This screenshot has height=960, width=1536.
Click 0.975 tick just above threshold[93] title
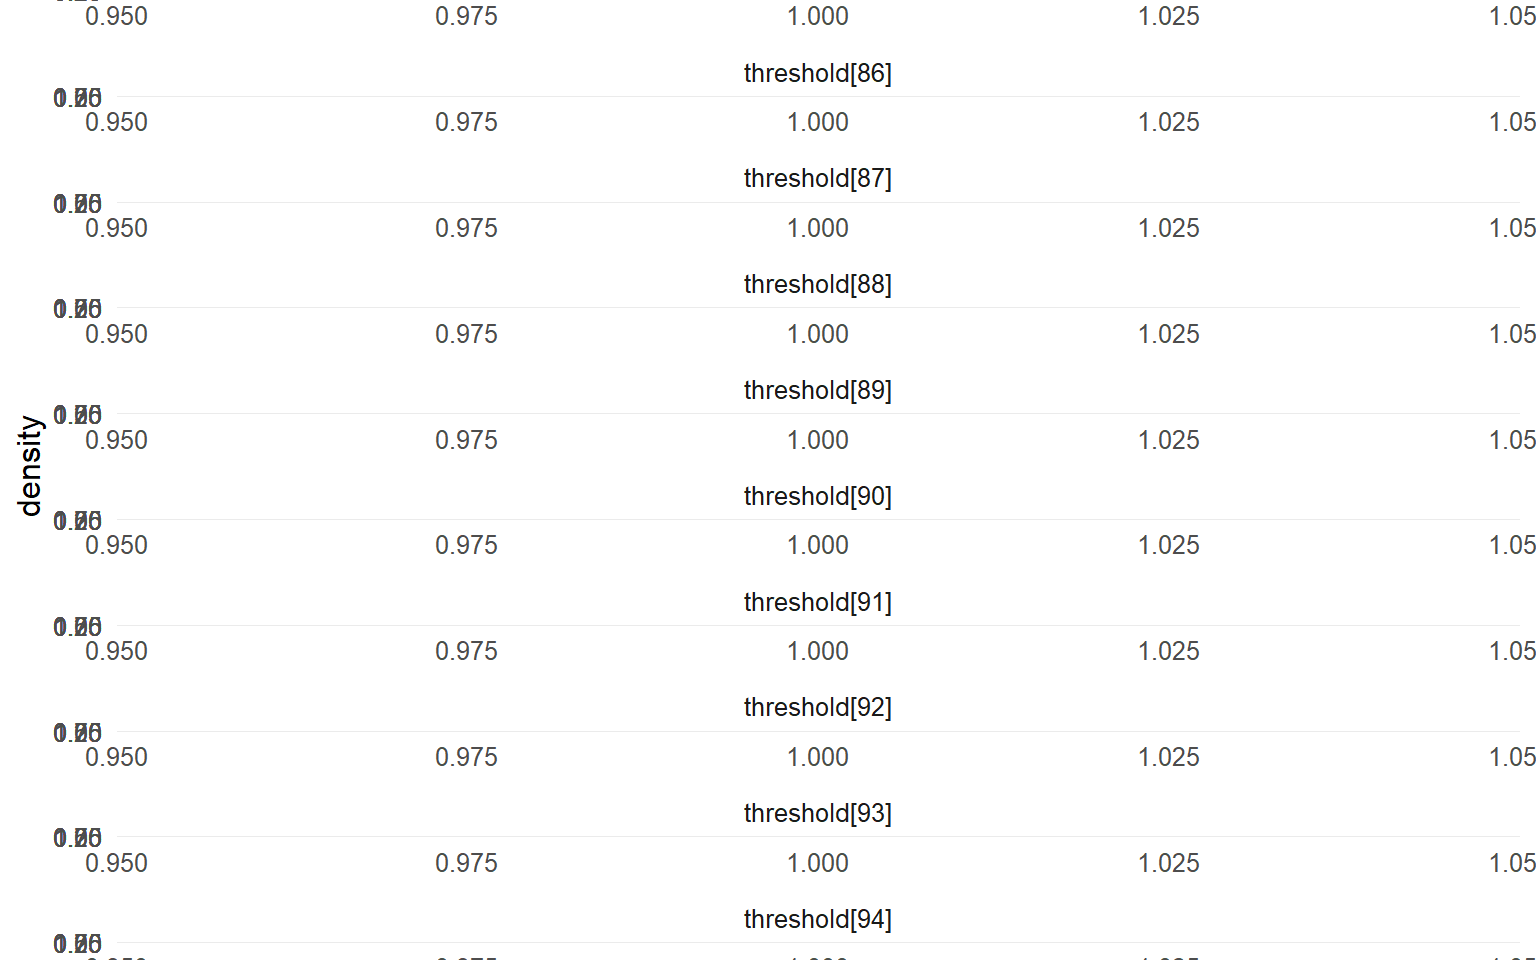466,757
